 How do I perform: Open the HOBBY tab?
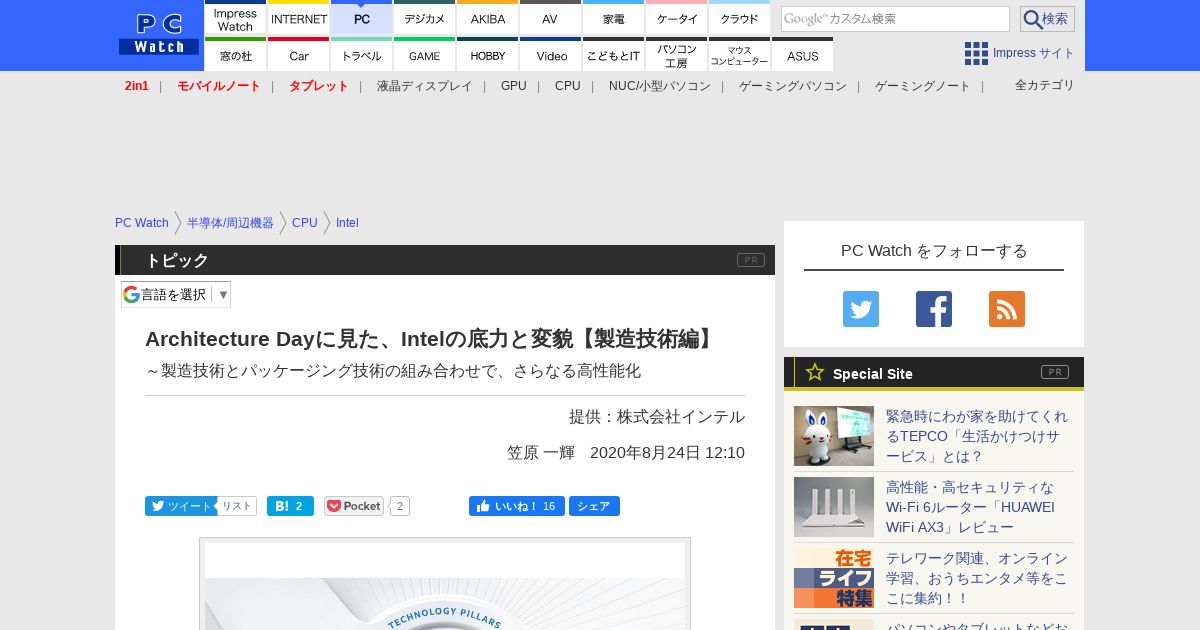pos(488,54)
